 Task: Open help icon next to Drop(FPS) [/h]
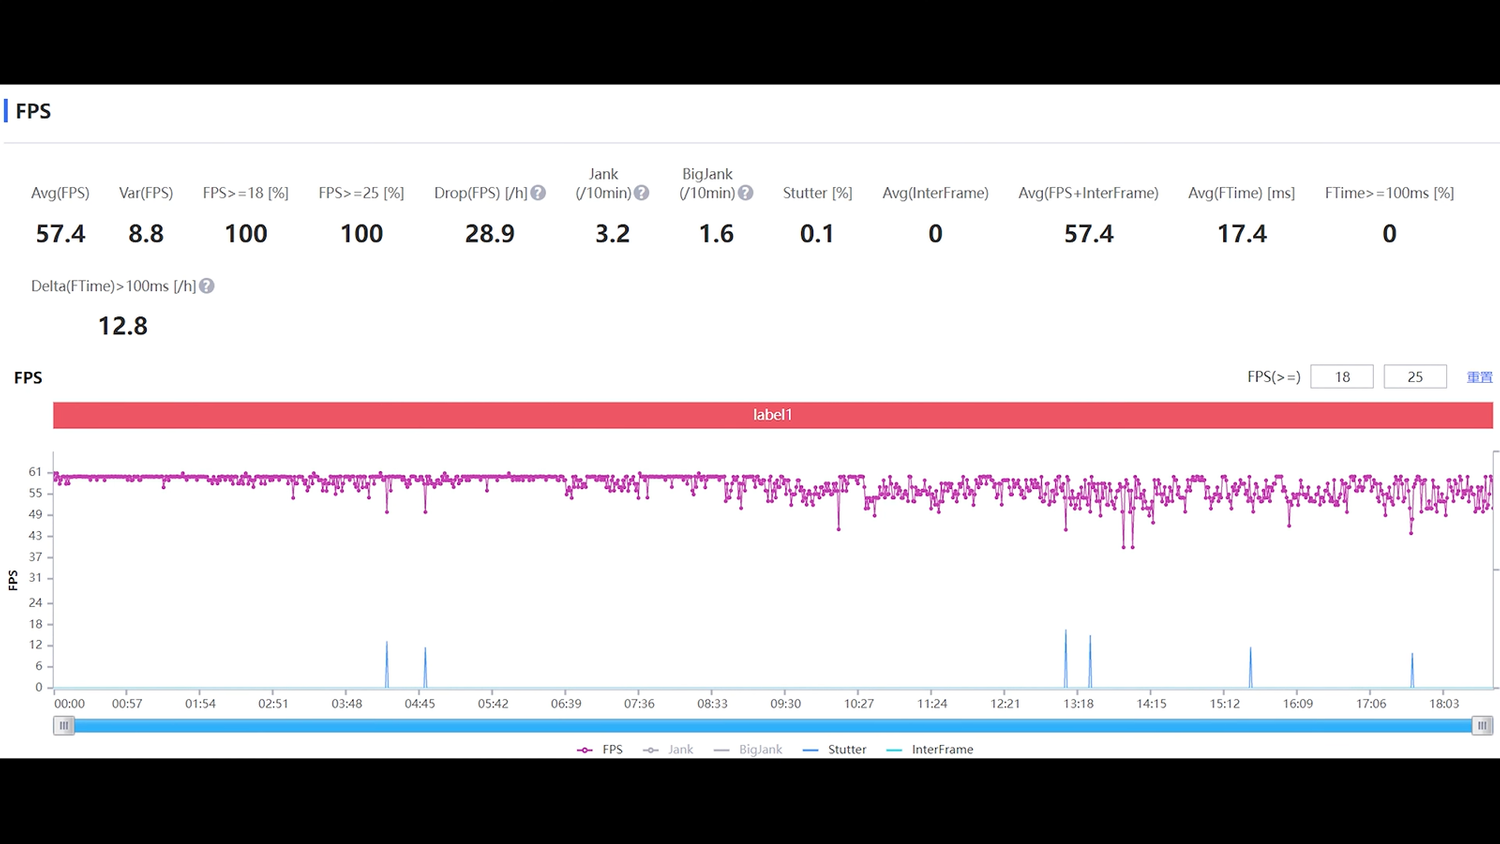click(x=538, y=193)
